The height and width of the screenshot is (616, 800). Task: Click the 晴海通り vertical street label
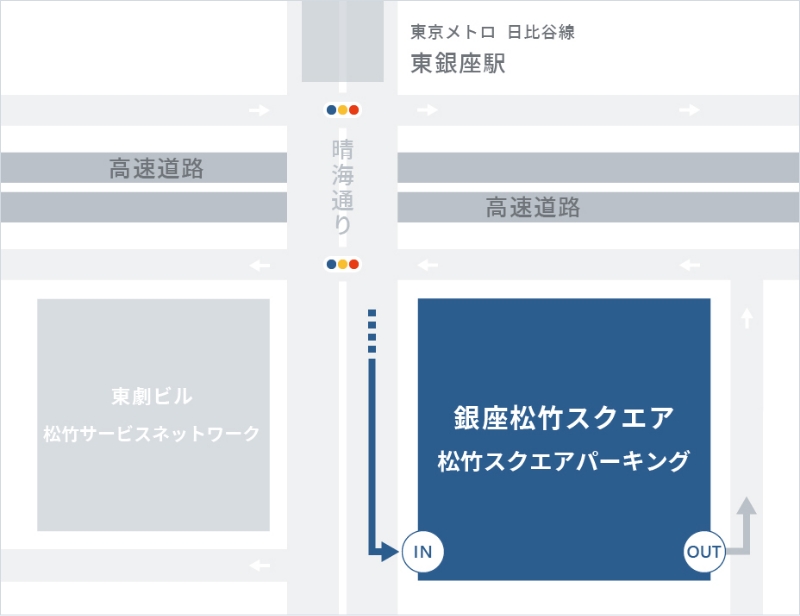(342, 187)
